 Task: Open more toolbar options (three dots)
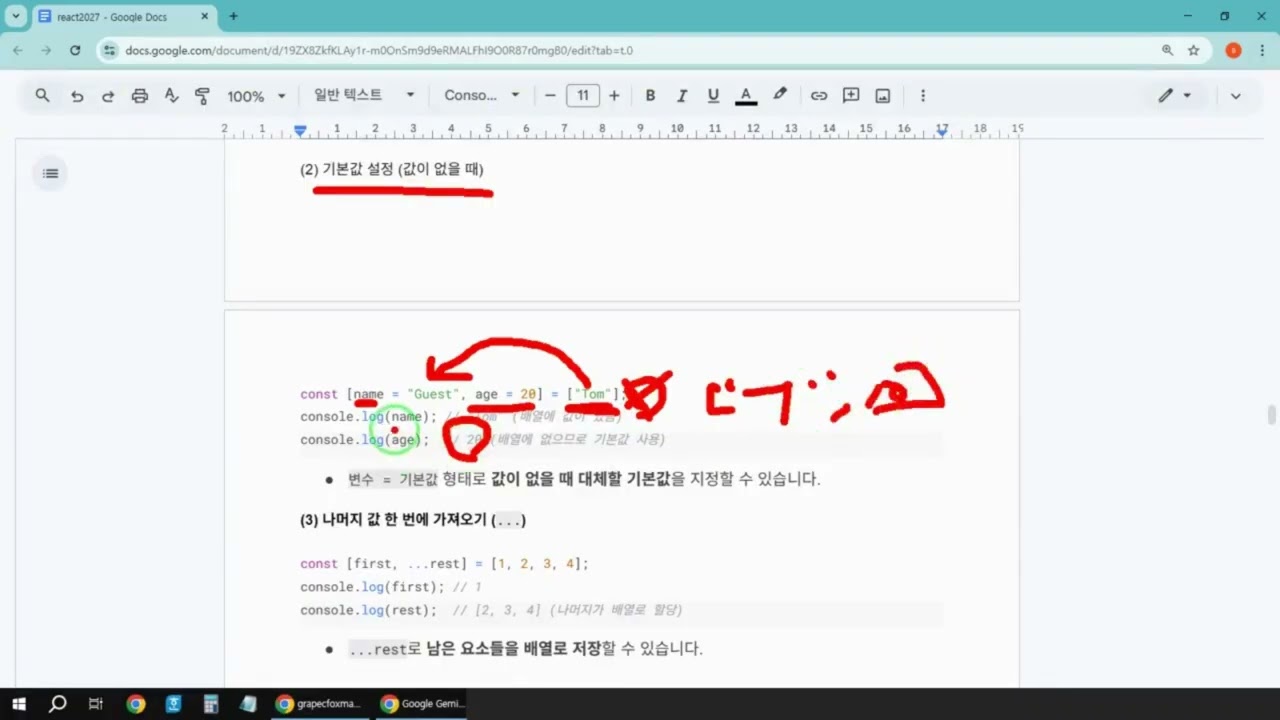[922, 96]
